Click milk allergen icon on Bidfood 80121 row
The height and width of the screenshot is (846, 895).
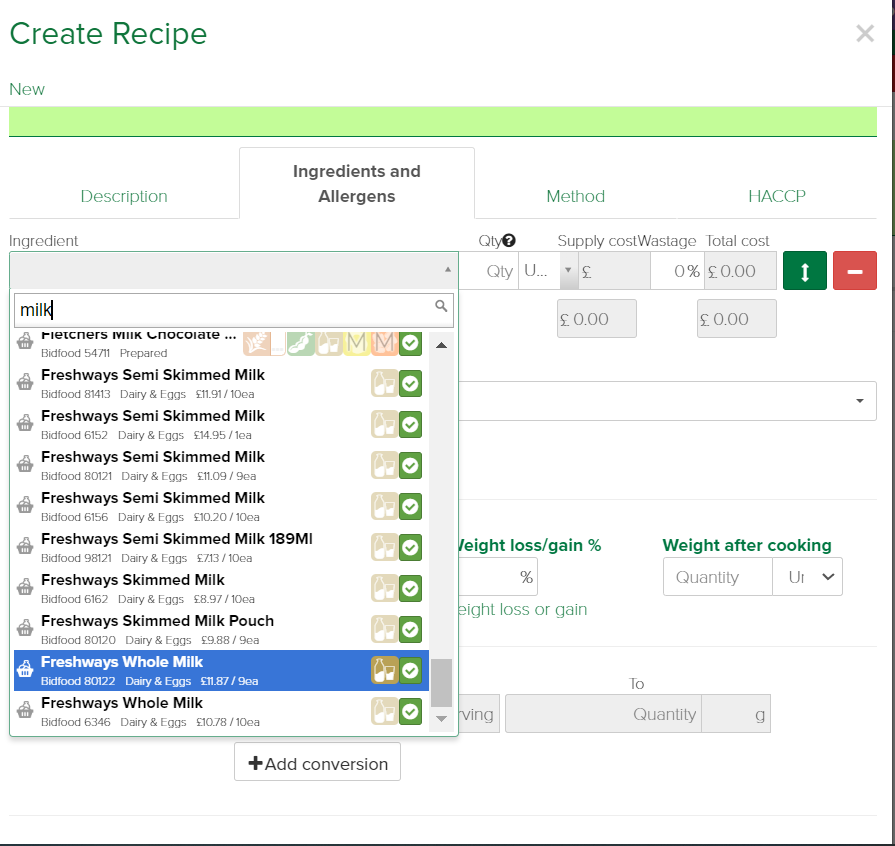(384, 465)
